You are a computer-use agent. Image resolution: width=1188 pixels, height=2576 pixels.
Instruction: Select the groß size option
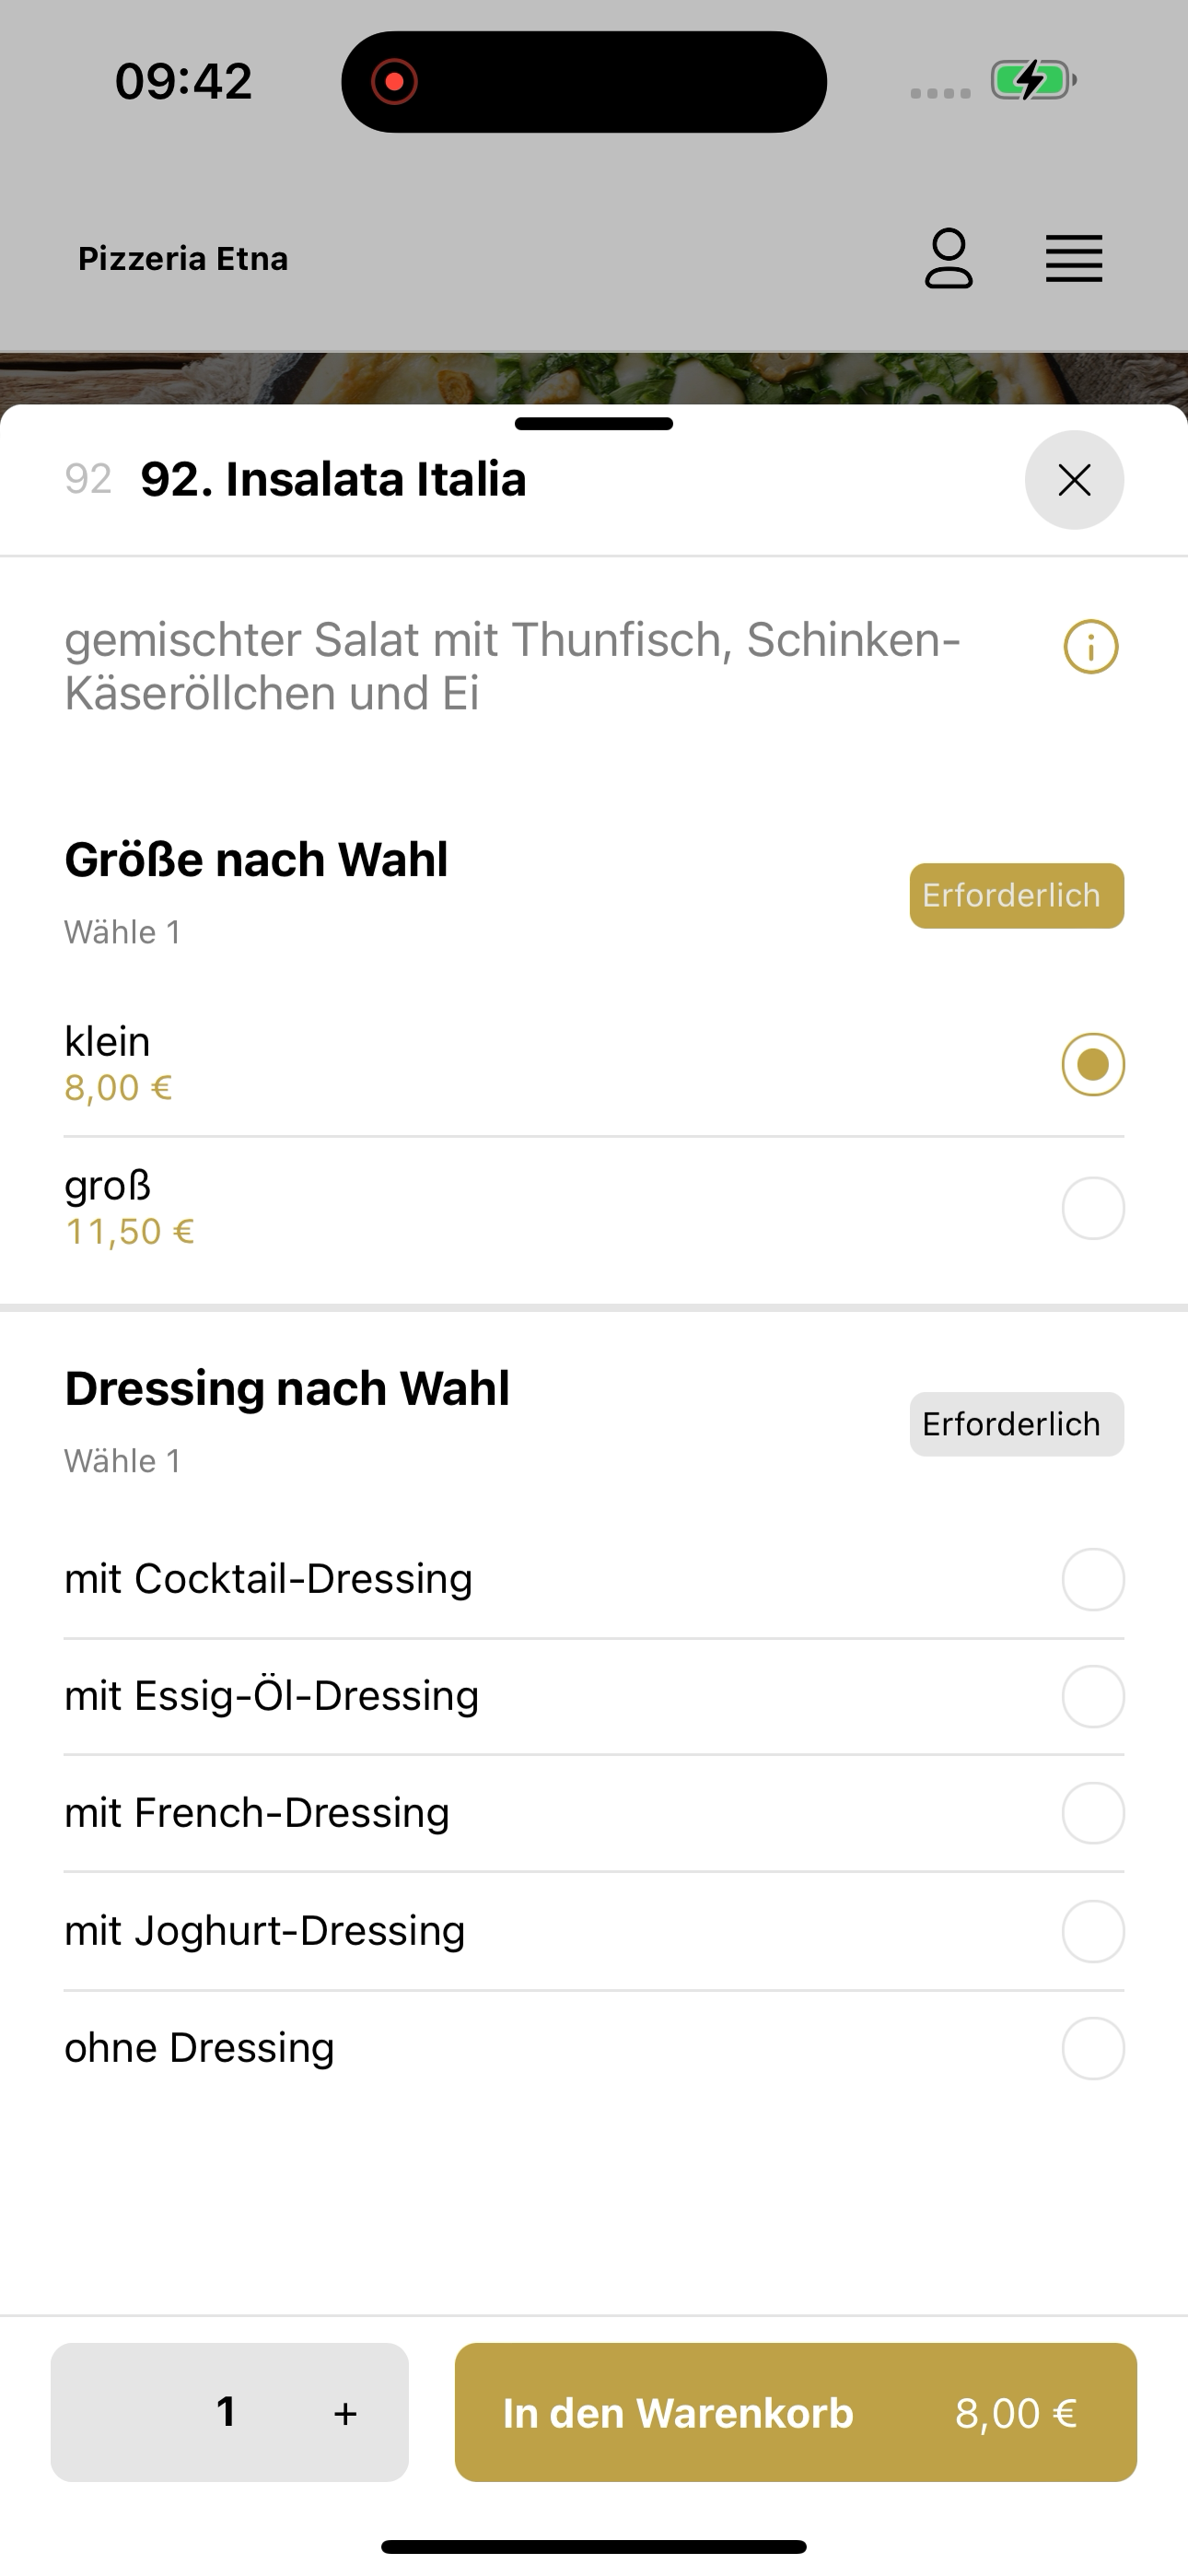594,1208
